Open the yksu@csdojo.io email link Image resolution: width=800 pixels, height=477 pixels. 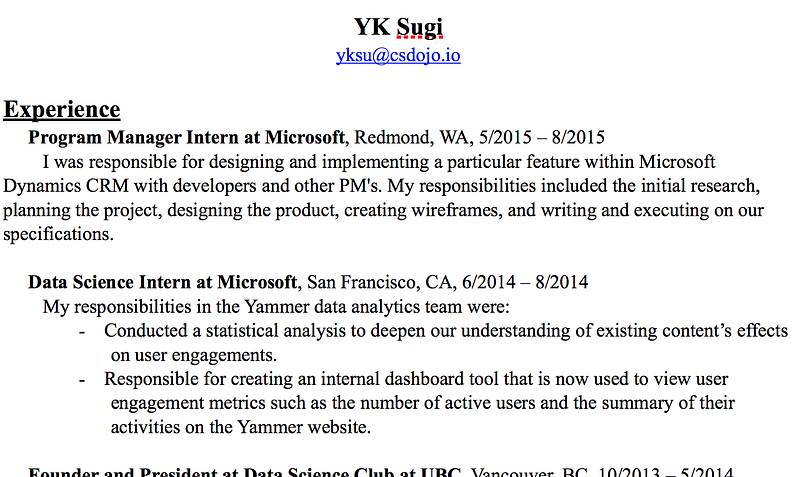click(x=398, y=55)
